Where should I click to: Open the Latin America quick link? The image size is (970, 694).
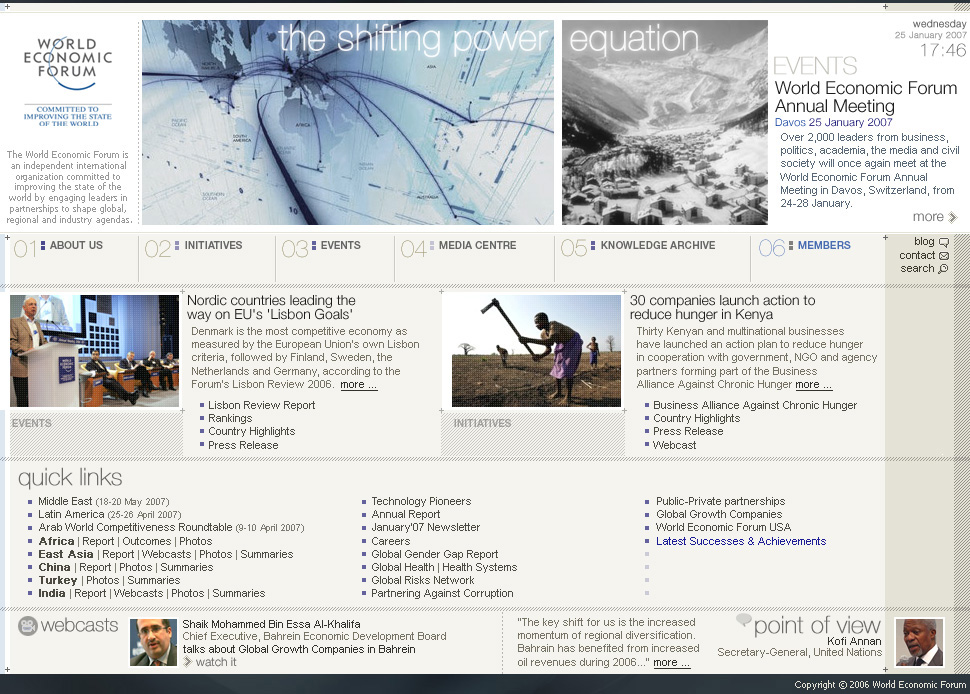[71, 514]
